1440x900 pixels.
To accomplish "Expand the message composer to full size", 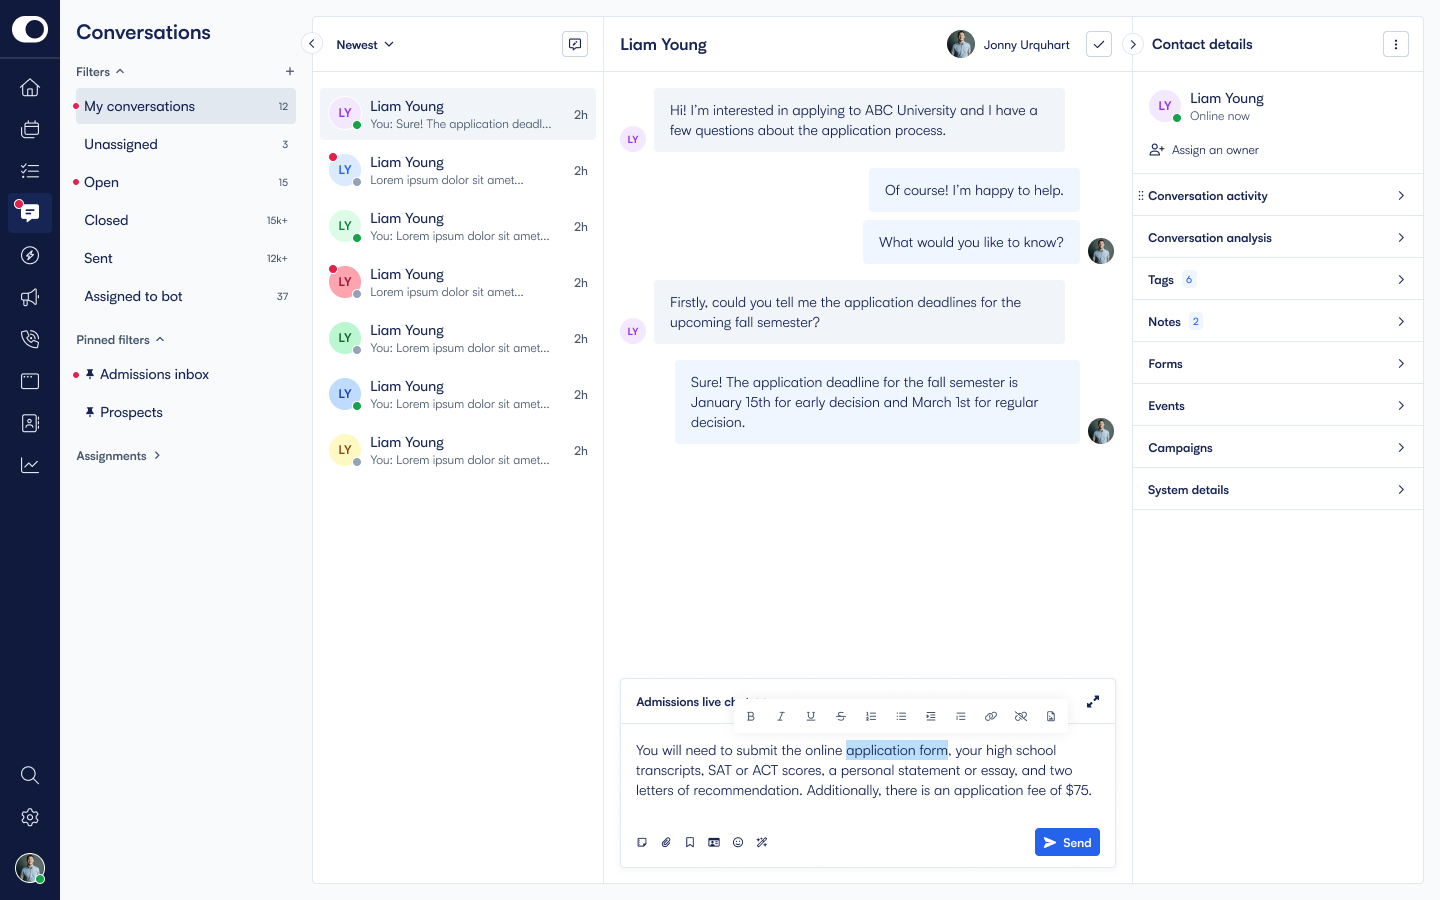I will [x=1093, y=701].
